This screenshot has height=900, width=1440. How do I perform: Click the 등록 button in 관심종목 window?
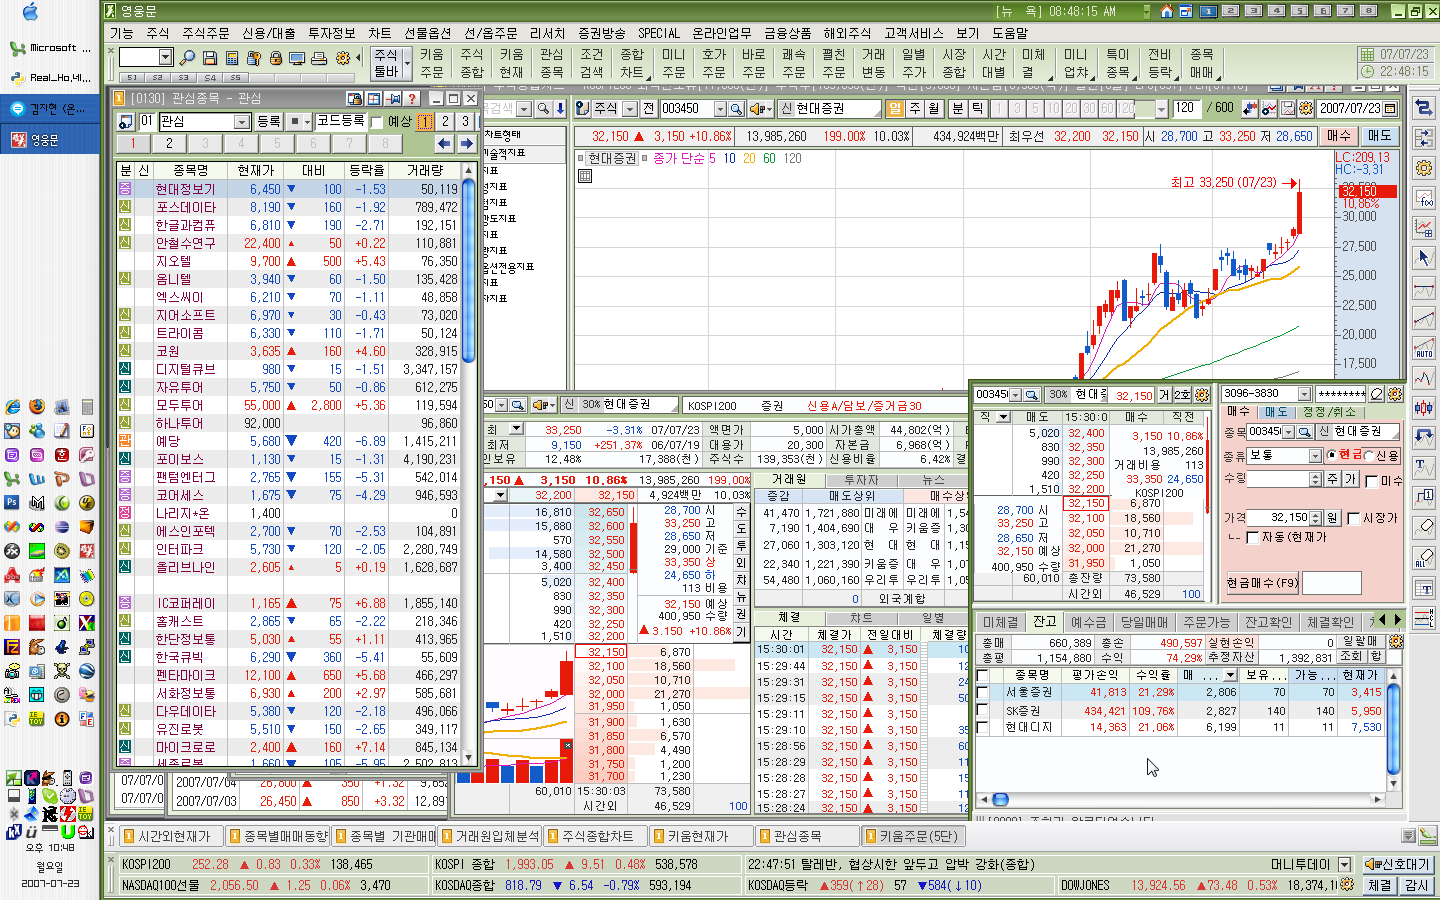[269, 121]
